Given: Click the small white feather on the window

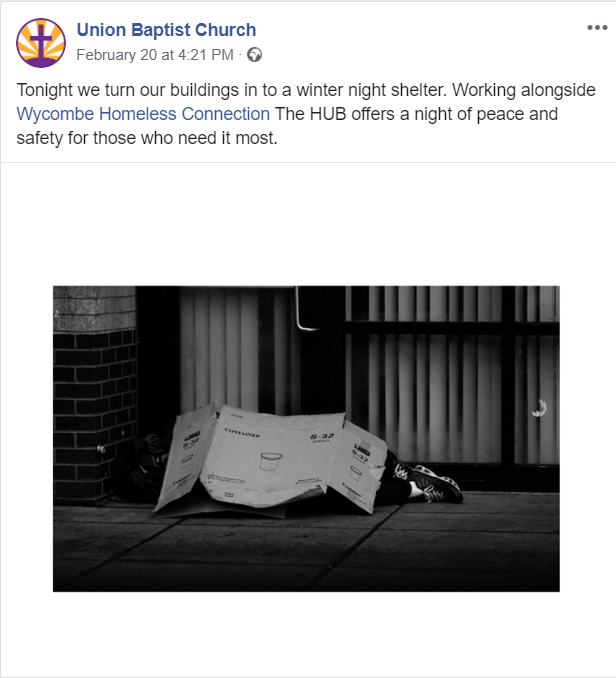Looking at the screenshot, I should tap(539, 409).
